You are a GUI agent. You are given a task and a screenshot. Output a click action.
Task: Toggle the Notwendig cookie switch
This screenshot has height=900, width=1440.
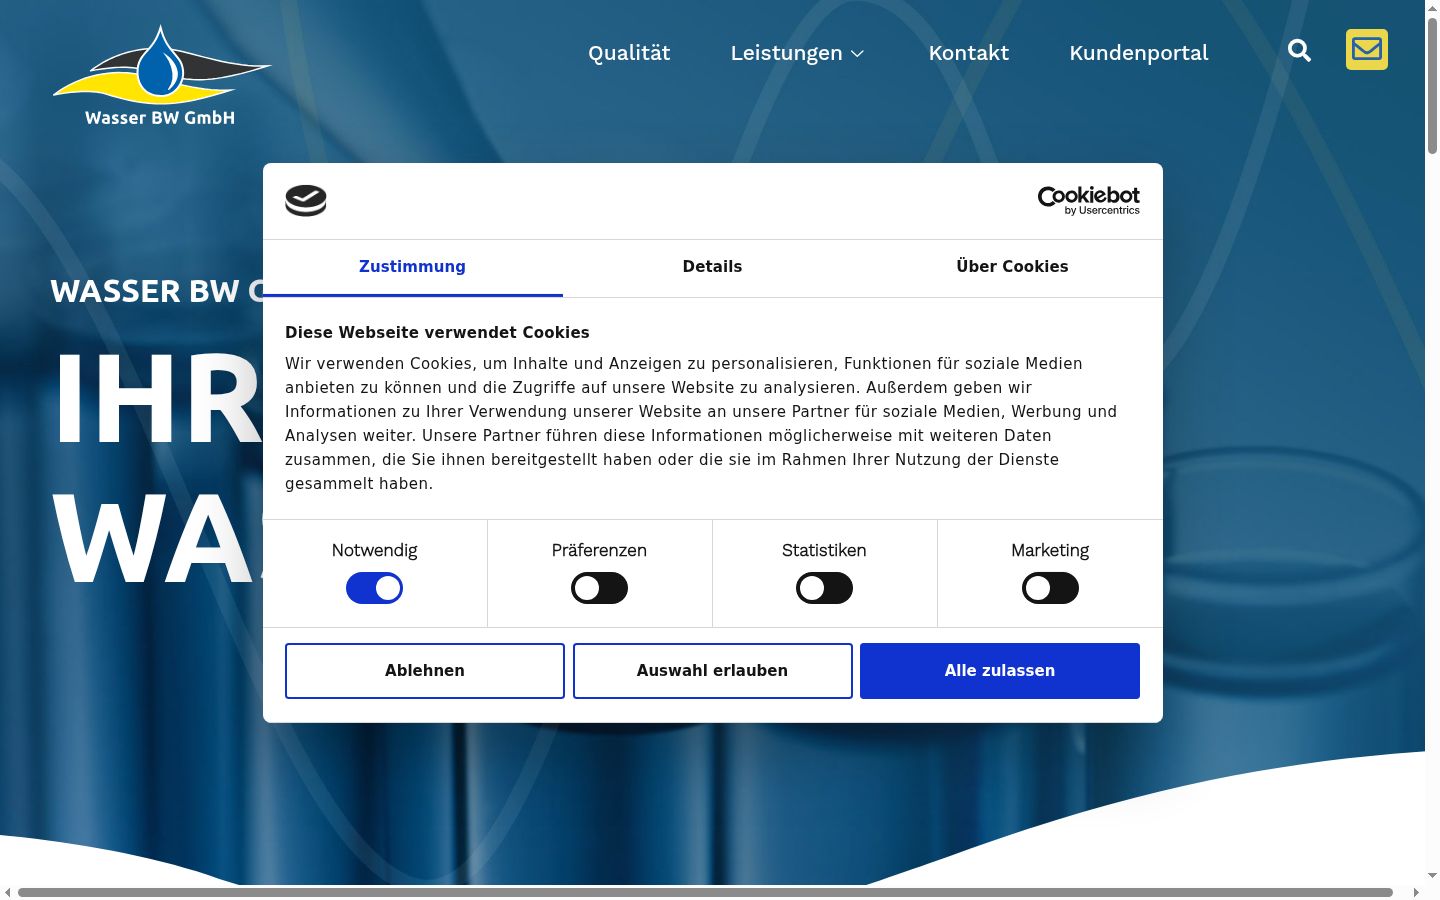pyautogui.click(x=374, y=588)
